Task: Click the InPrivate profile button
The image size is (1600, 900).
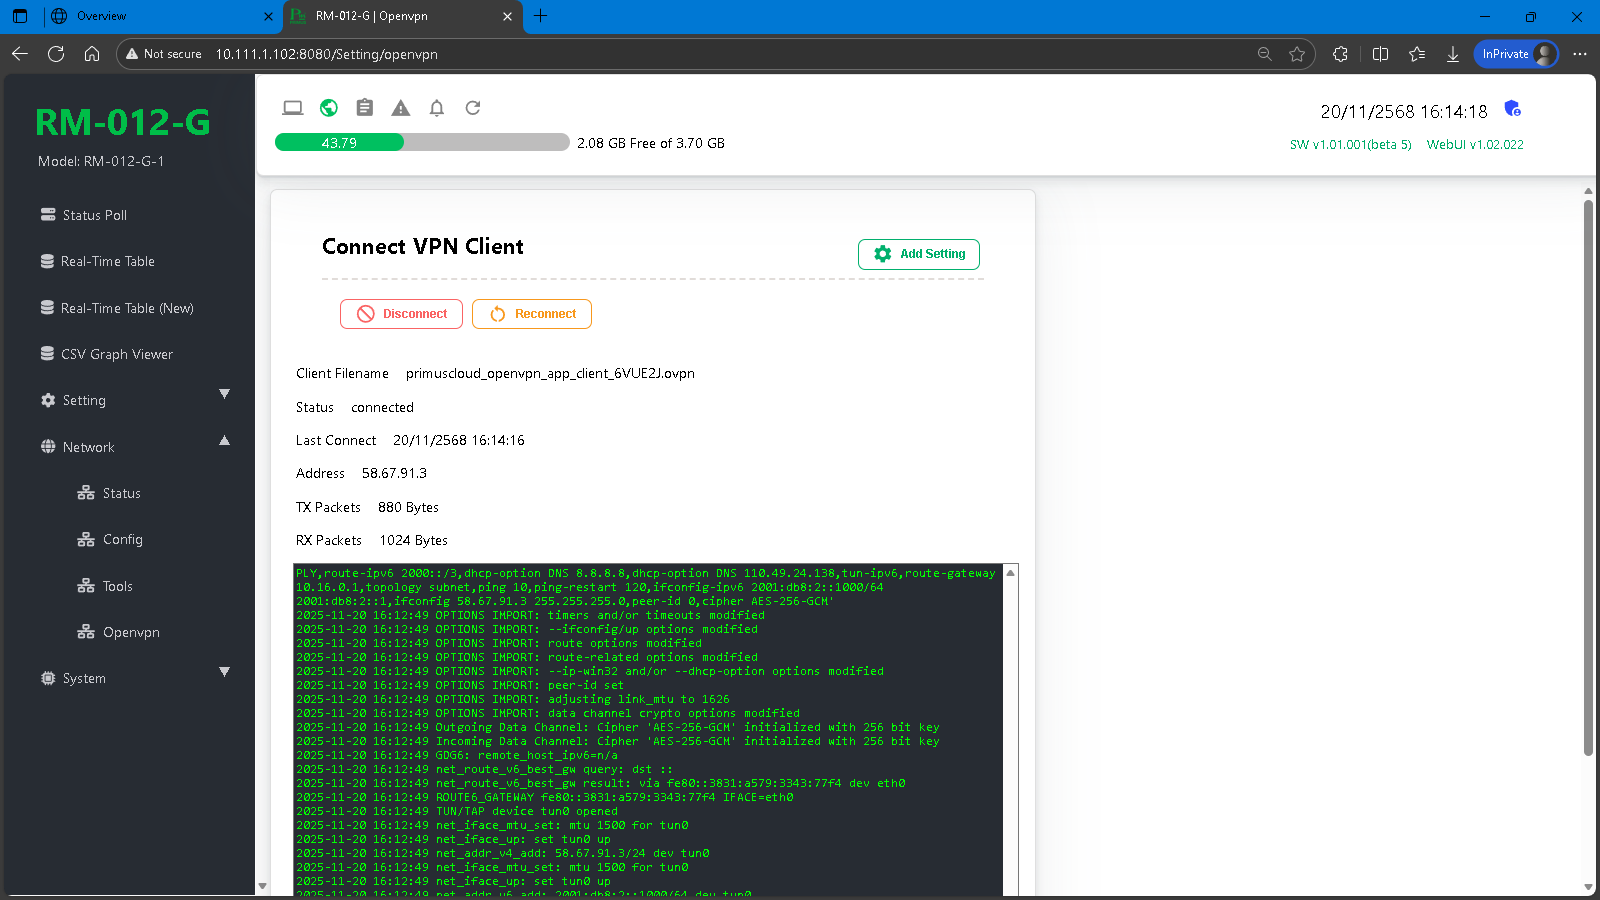Action: 1516,54
